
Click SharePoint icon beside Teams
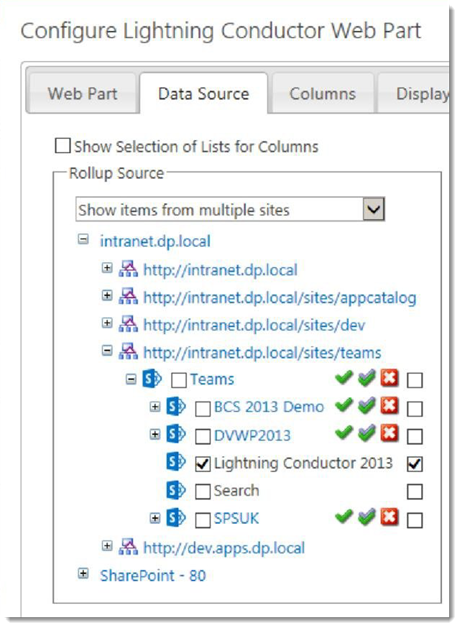pos(153,378)
